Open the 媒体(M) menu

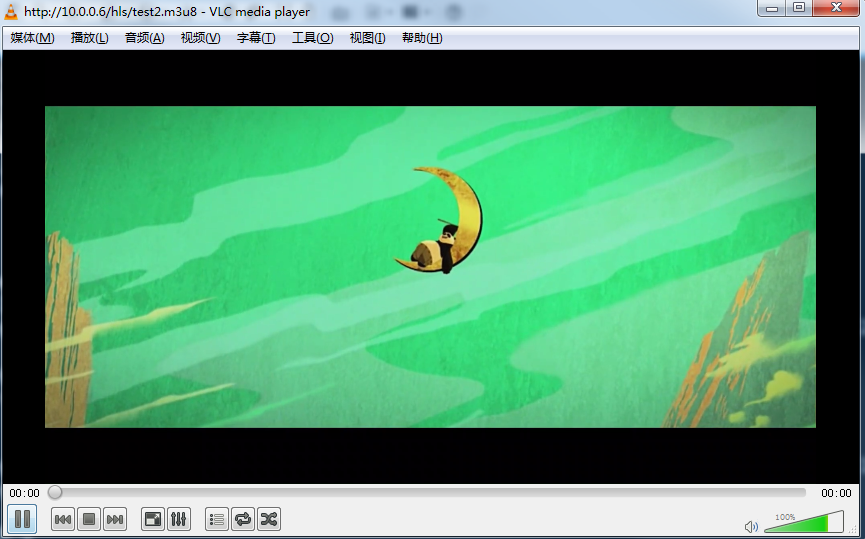(x=33, y=38)
